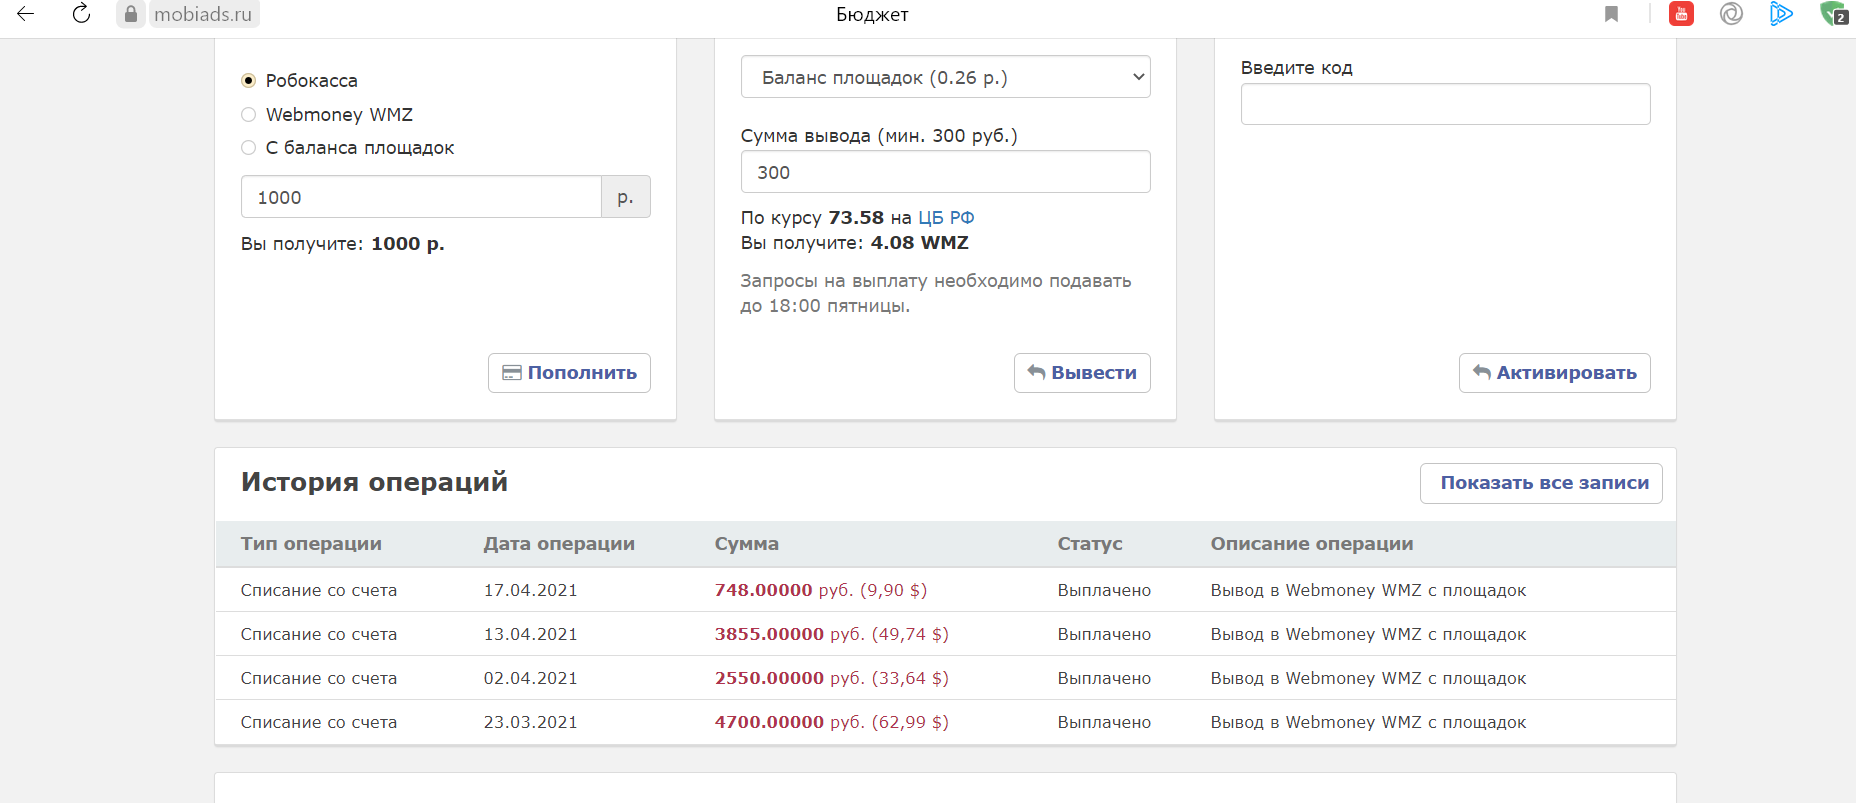Click the Вы получите: 1000 р. text

pos(342,244)
